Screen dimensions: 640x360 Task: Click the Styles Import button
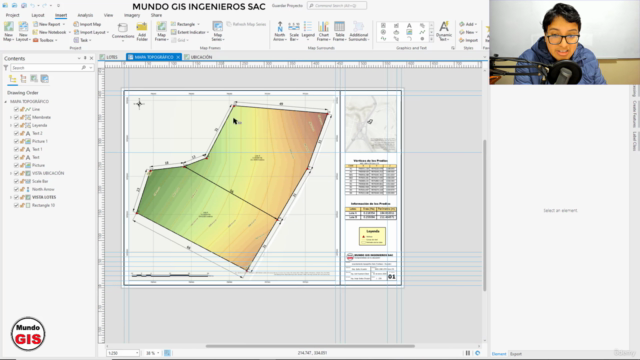tap(469, 40)
